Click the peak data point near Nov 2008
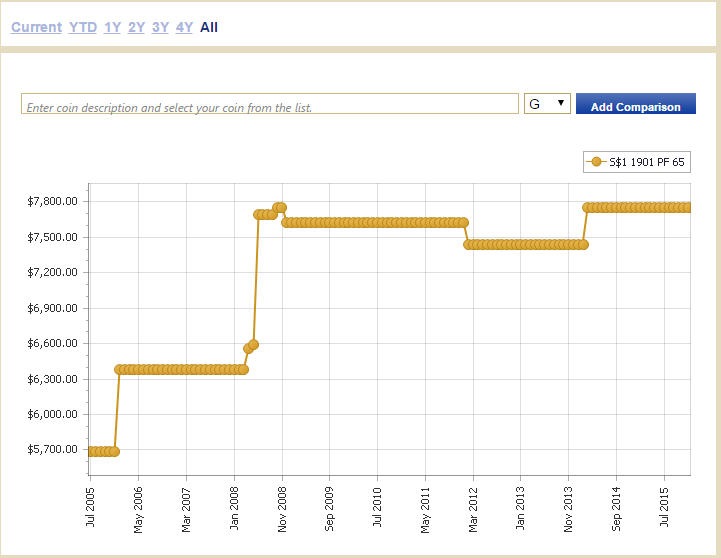 tap(281, 207)
